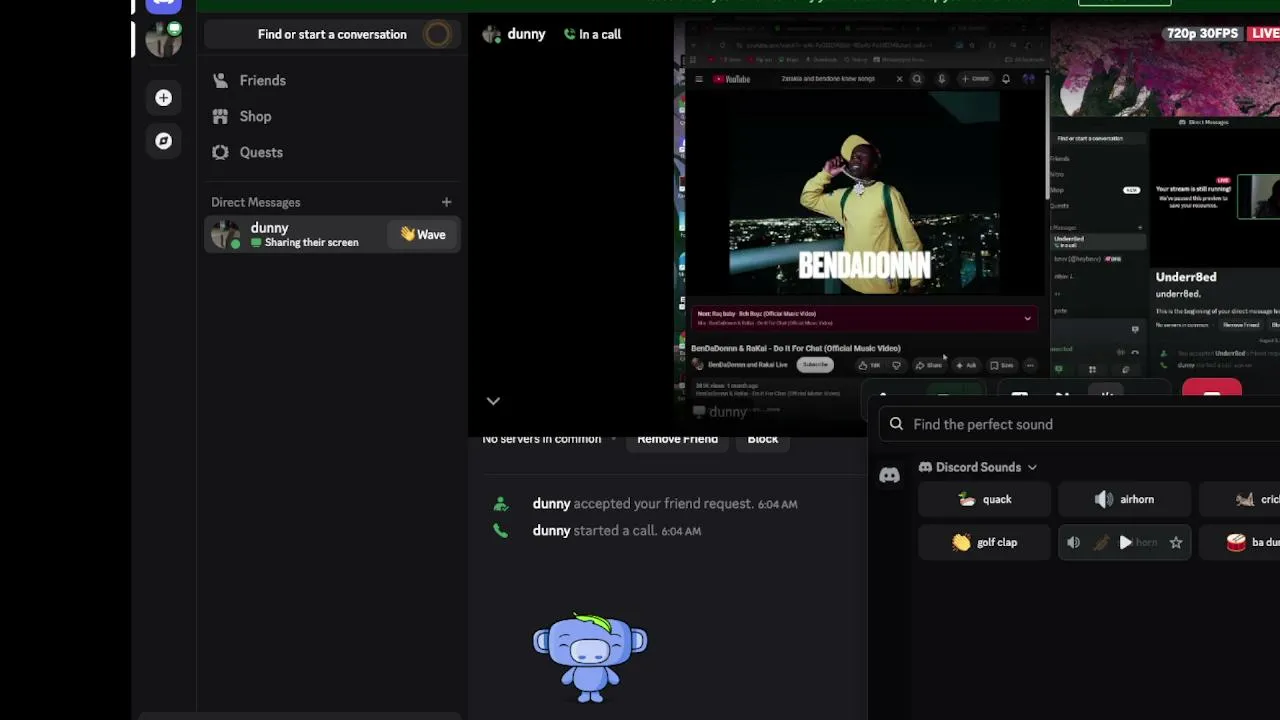Click the dunny started a call message

tap(617, 531)
